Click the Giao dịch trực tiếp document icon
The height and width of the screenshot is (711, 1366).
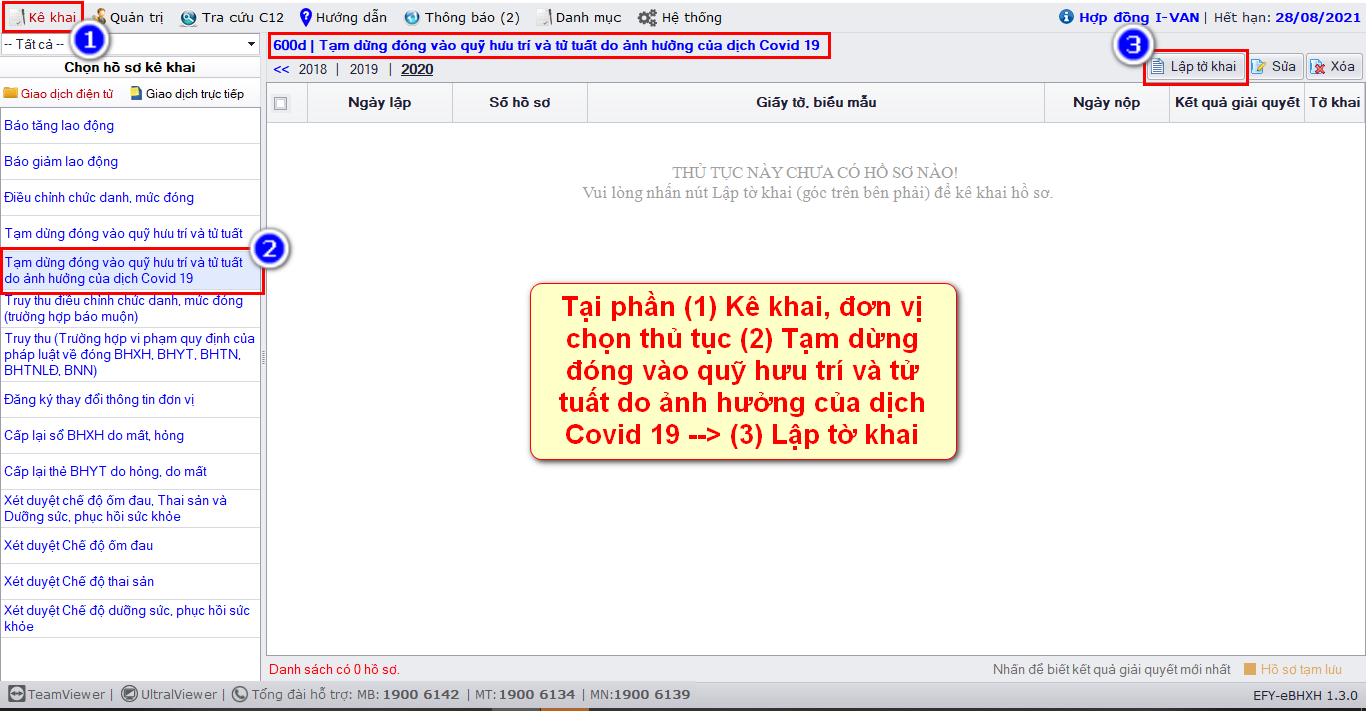coord(136,93)
